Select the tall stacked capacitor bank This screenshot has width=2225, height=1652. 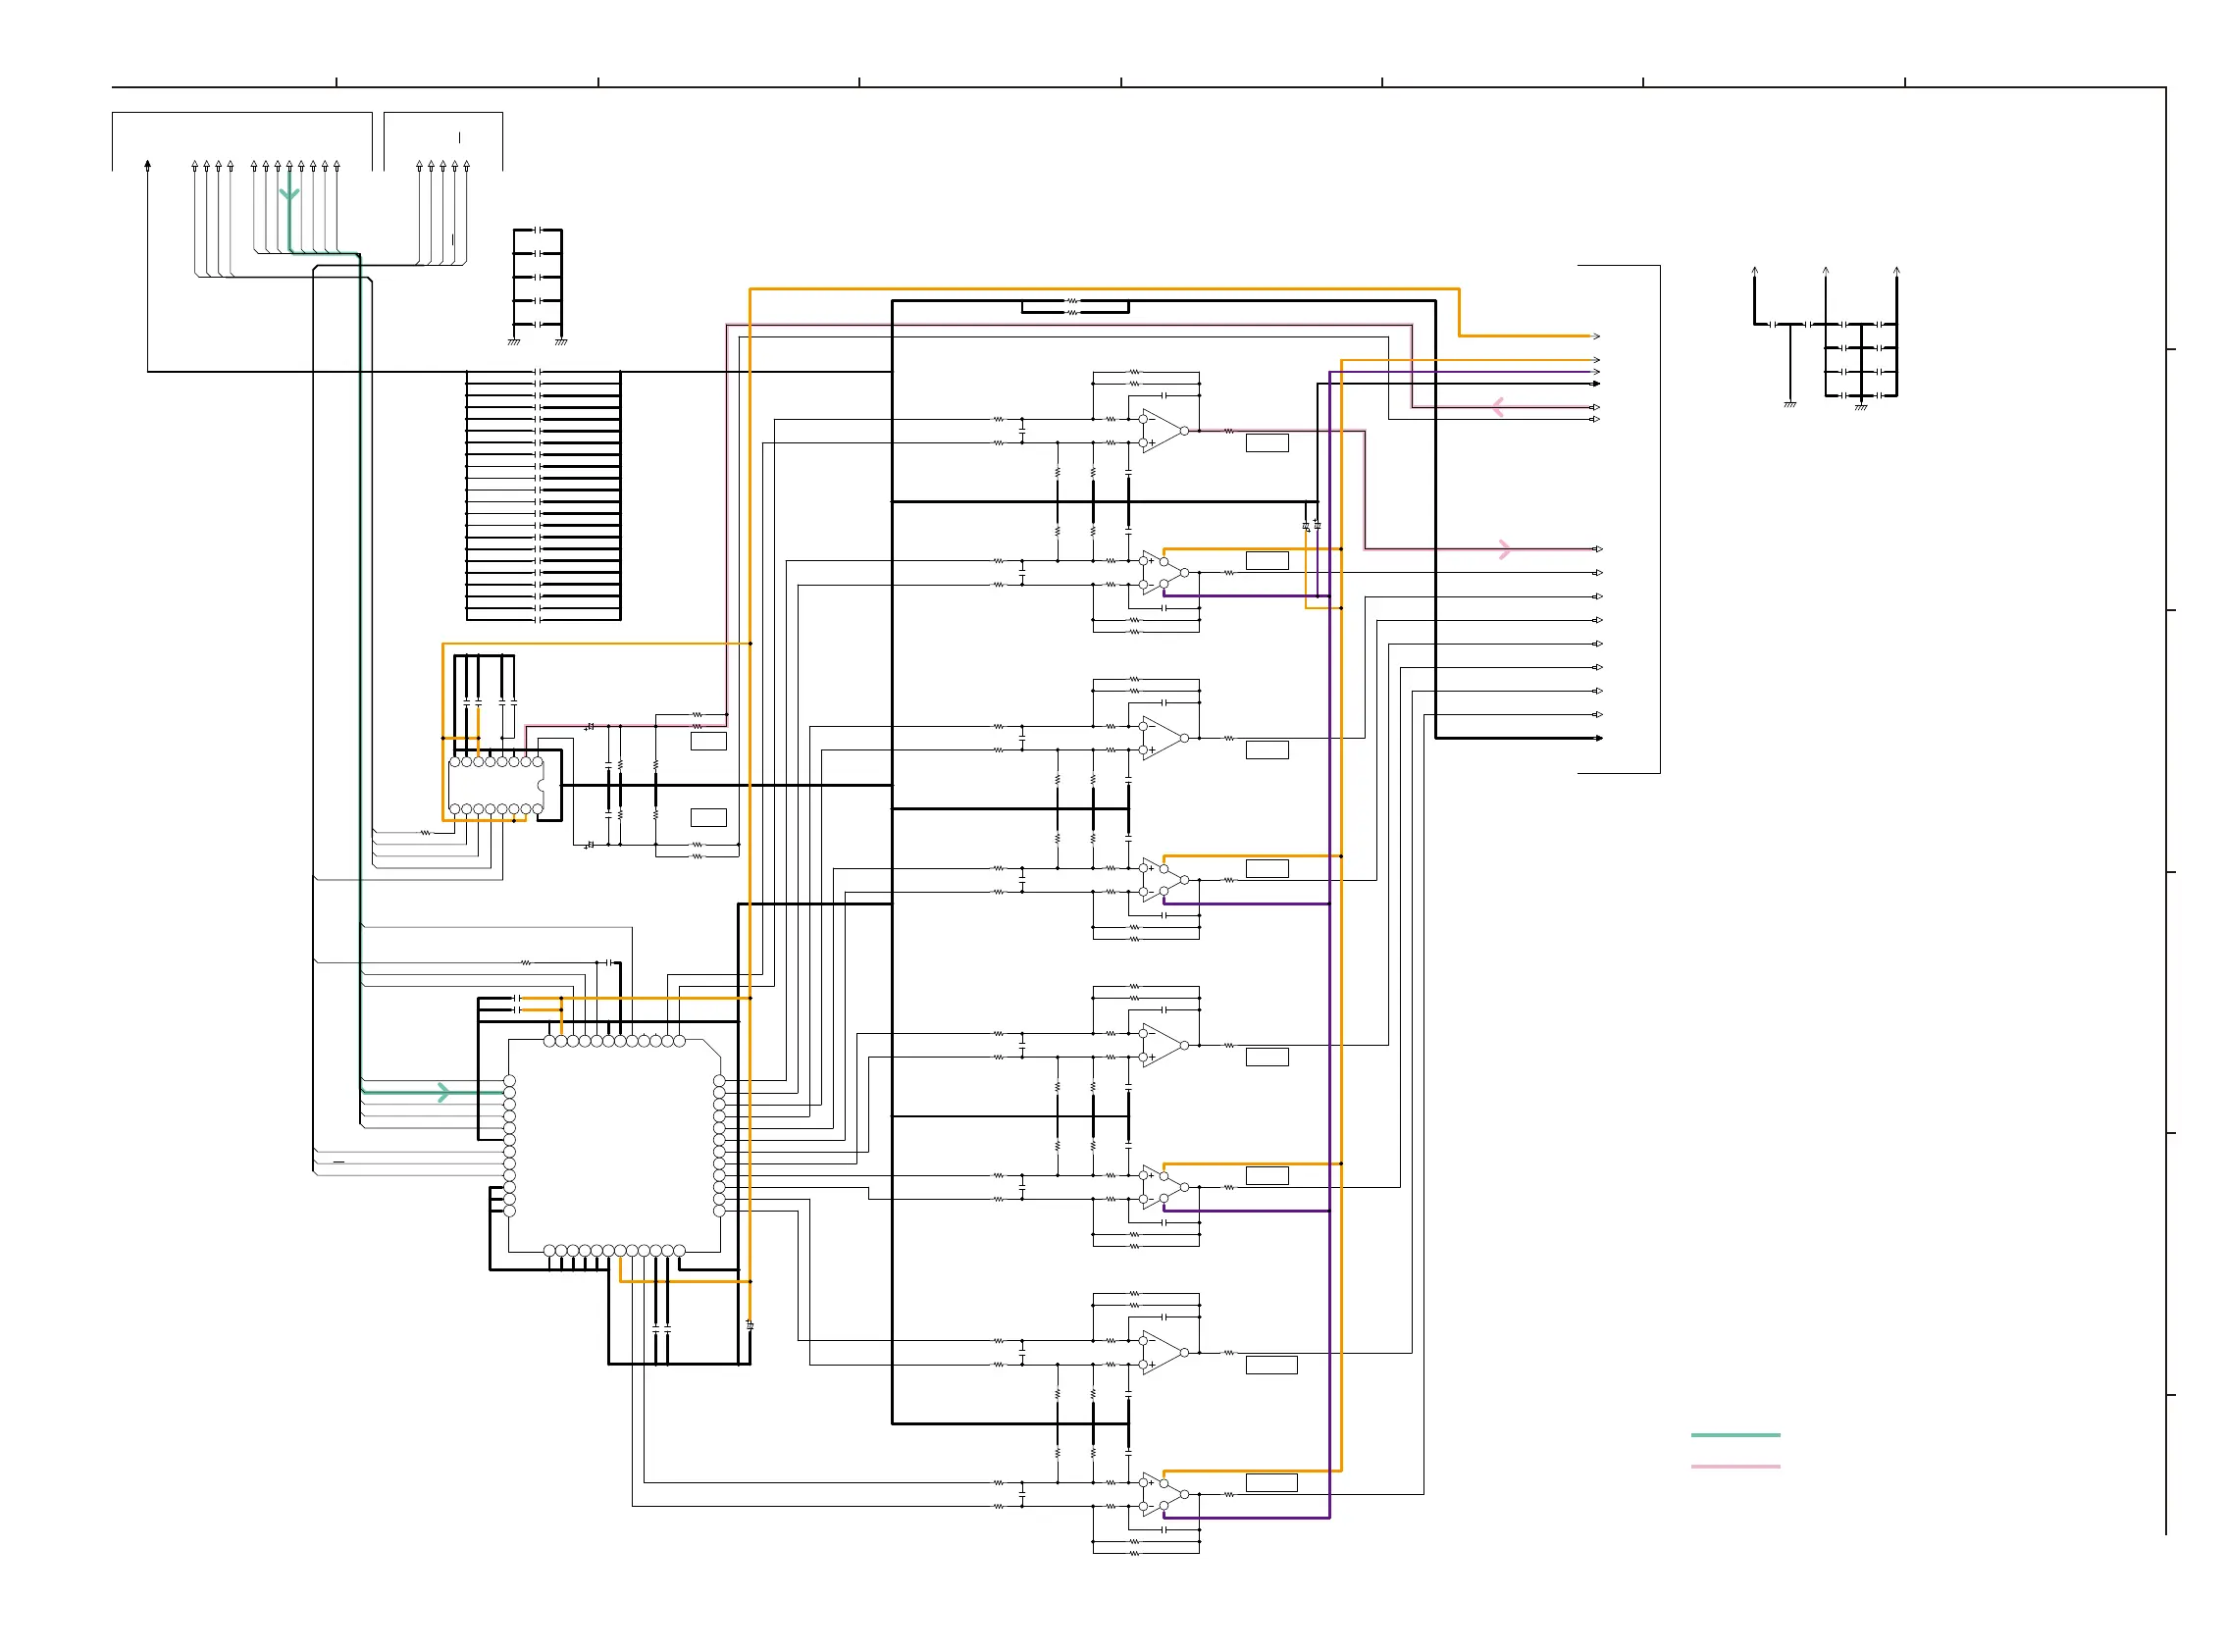coord(543,496)
